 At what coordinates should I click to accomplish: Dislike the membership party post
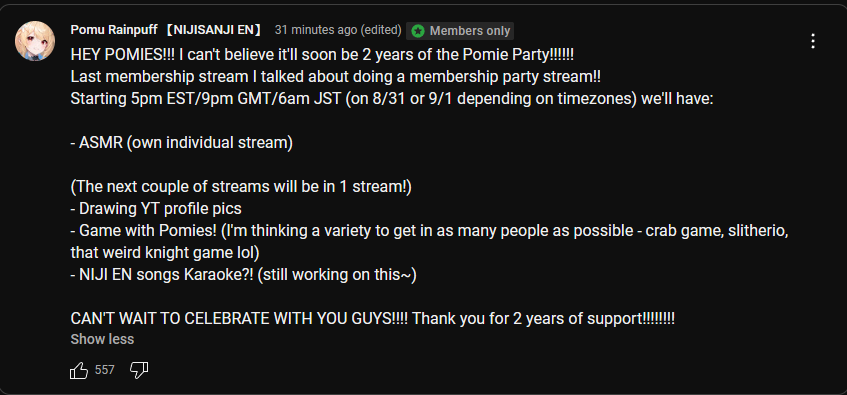pyautogui.click(x=139, y=370)
